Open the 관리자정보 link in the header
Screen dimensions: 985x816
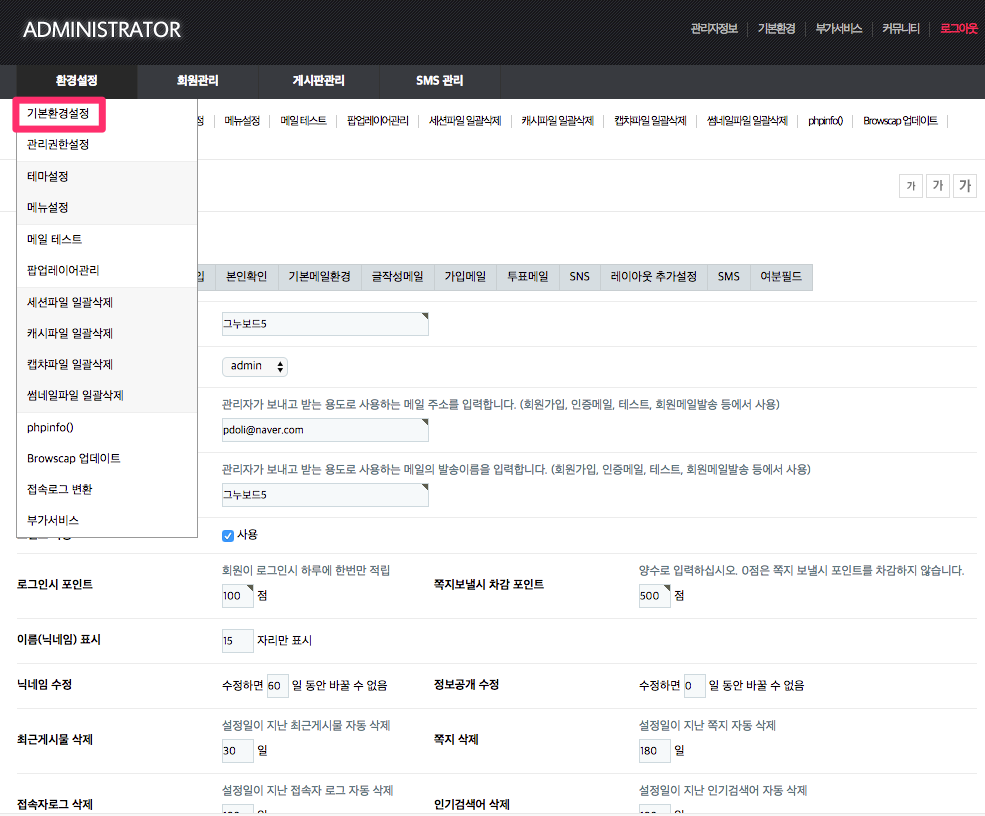click(x=714, y=29)
